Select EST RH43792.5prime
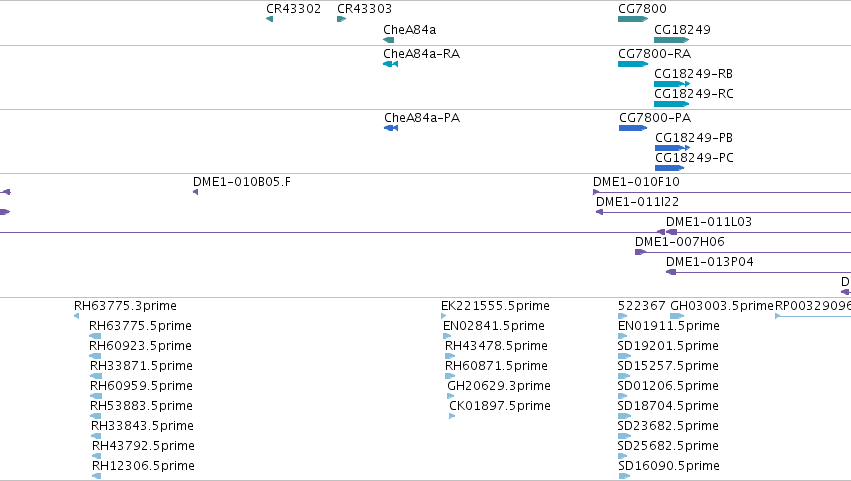 (143, 446)
